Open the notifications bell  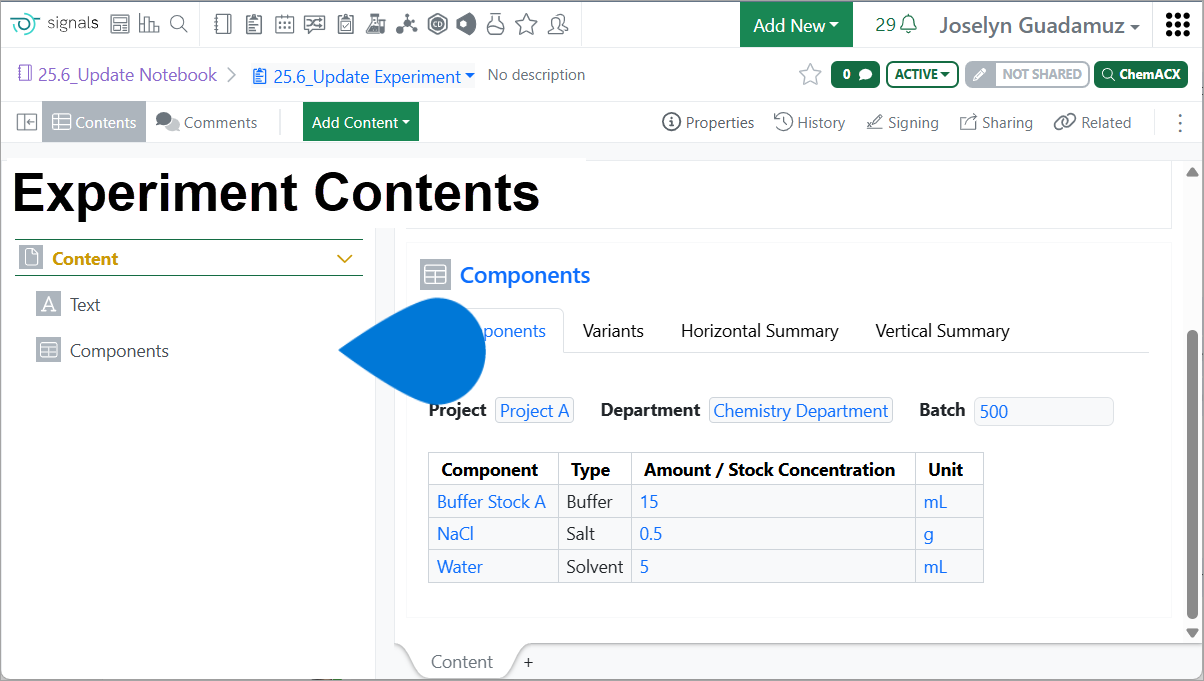pos(908,24)
